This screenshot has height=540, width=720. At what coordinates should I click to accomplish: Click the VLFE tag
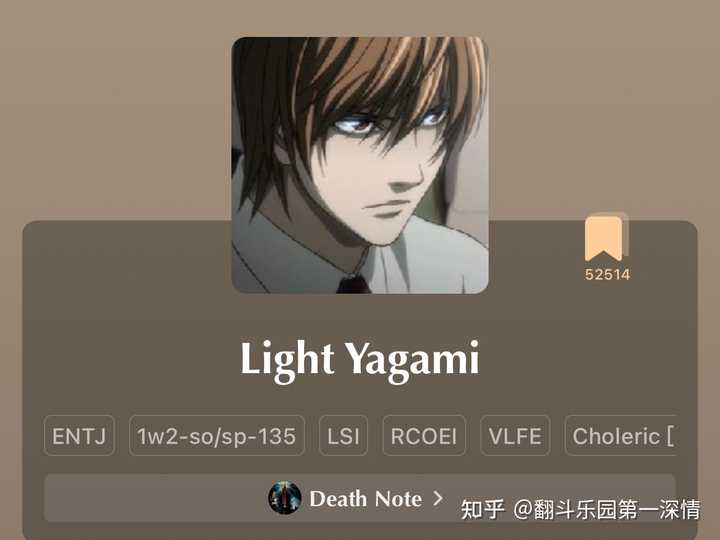click(x=515, y=436)
